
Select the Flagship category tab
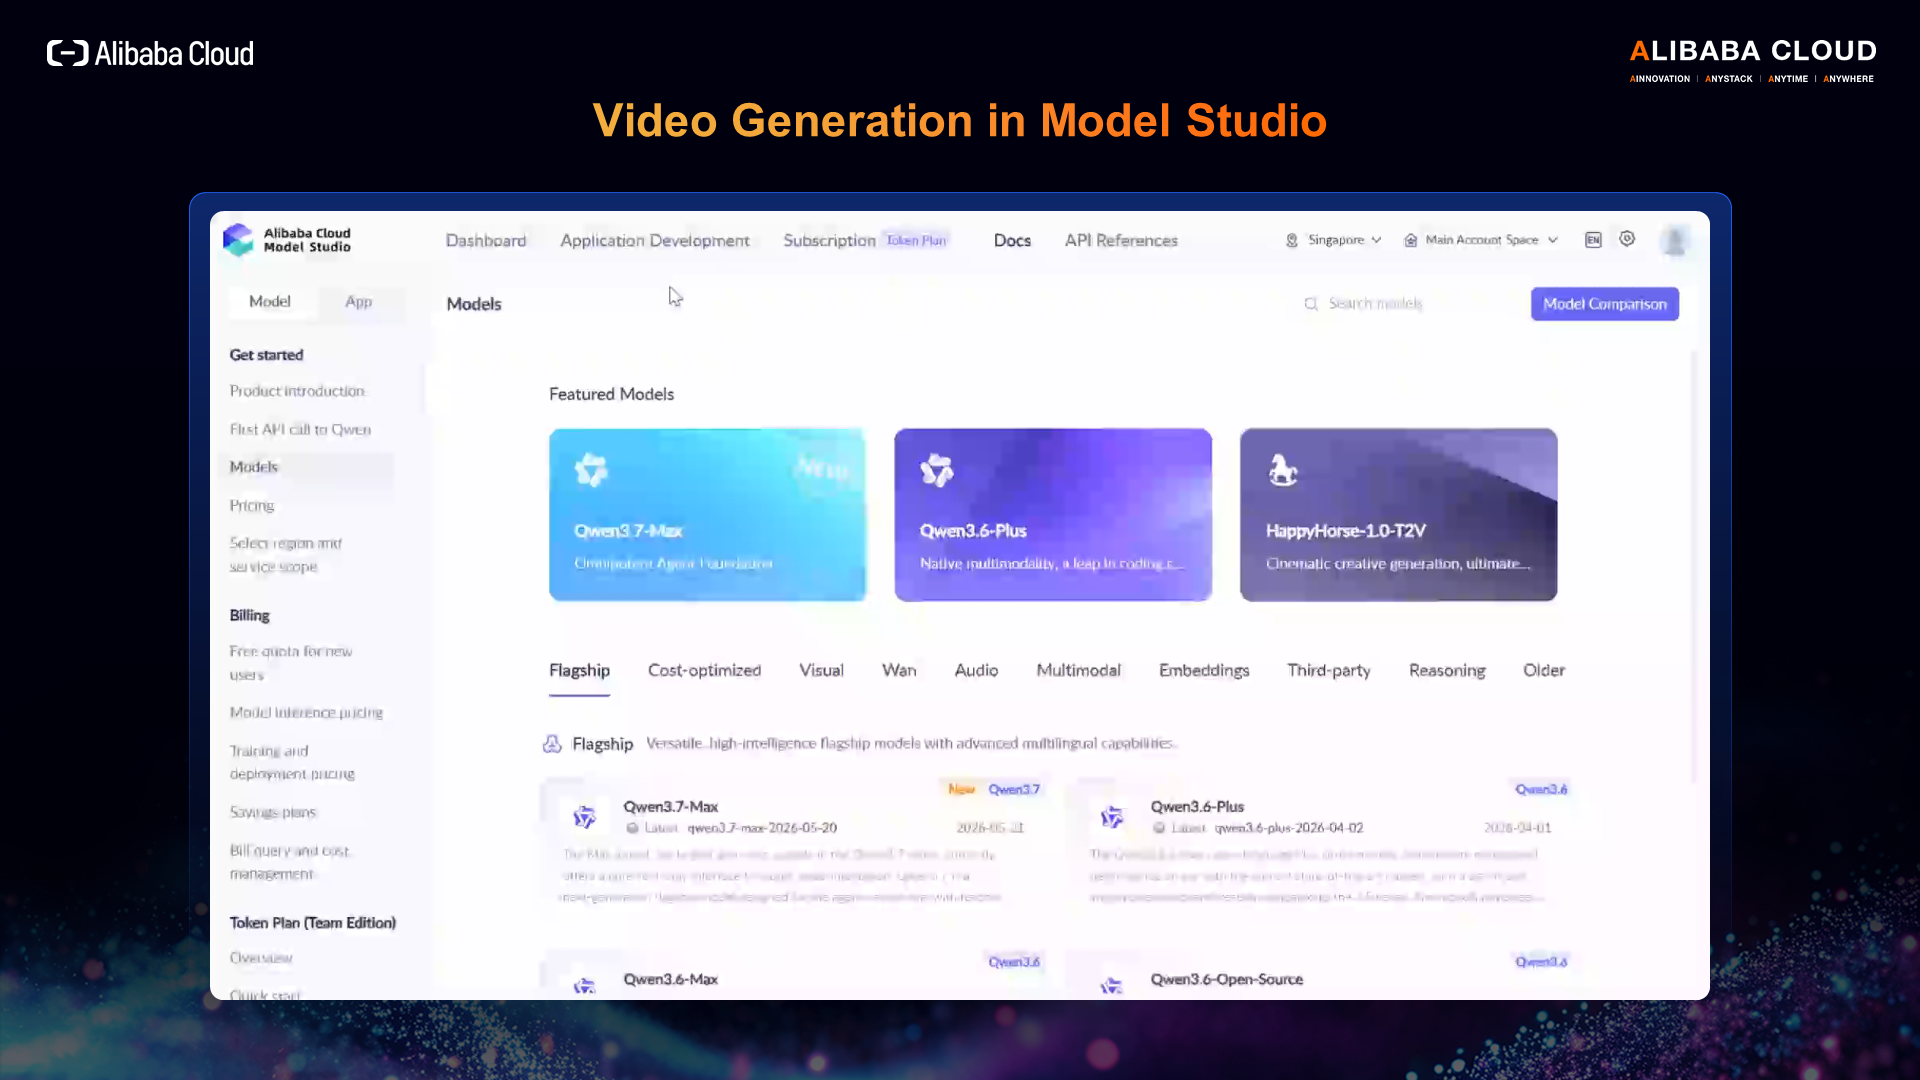pyautogui.click(x=579, y=671)
